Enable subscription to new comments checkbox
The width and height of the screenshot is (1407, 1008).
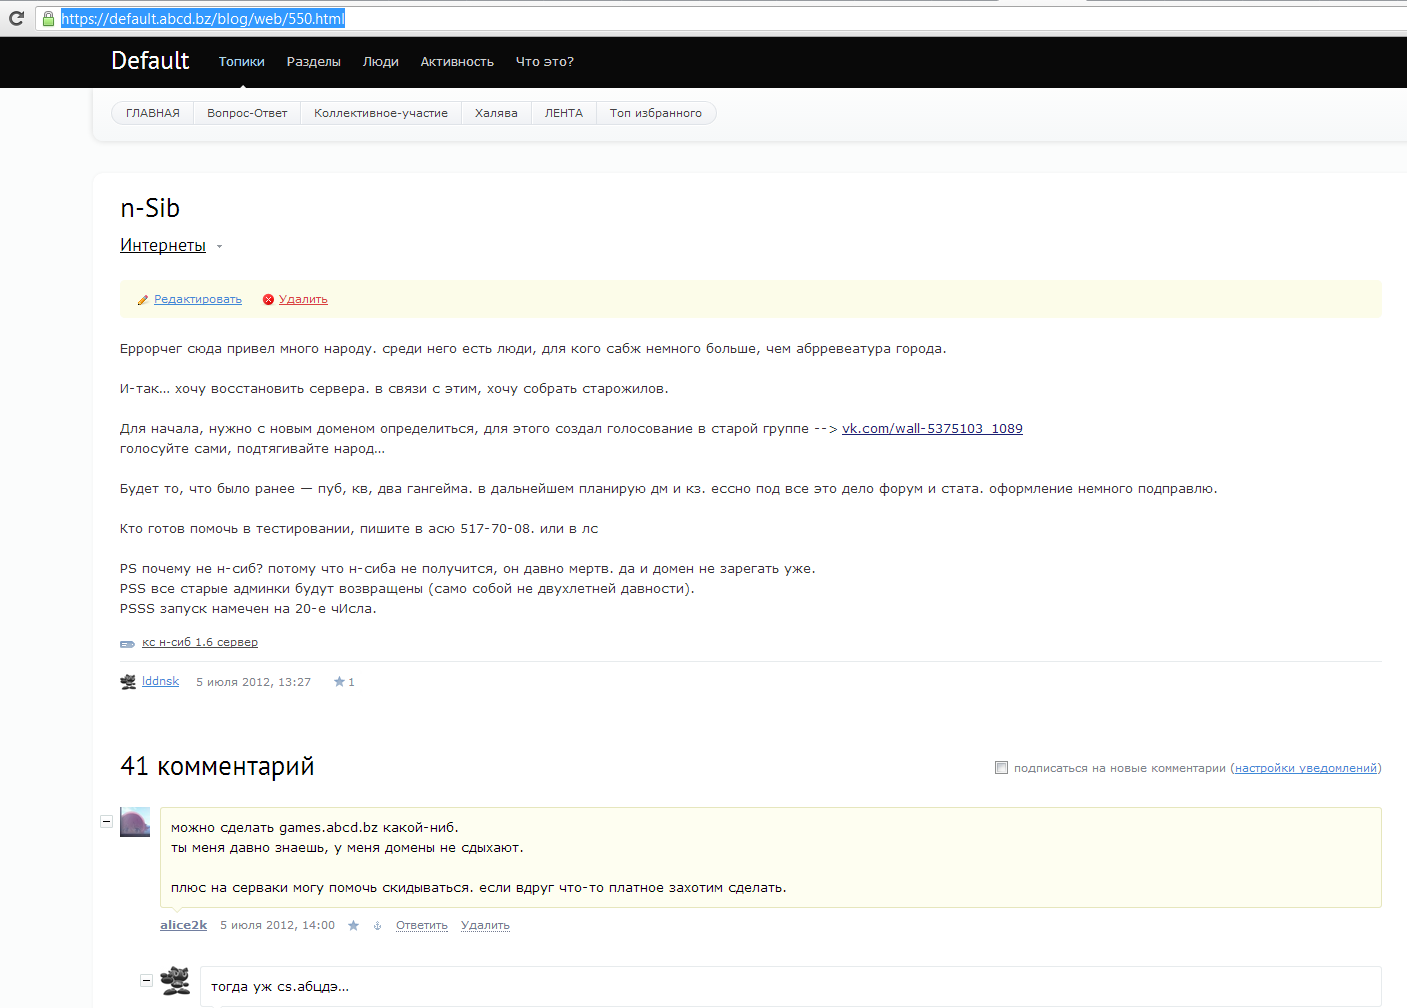[x=1001, y=768]
